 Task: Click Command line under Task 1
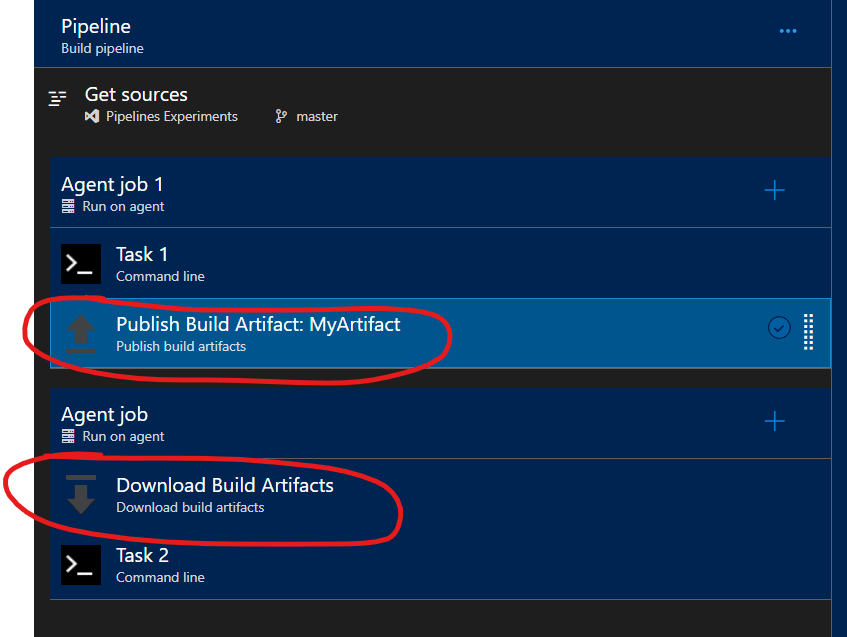coord(160,277)
